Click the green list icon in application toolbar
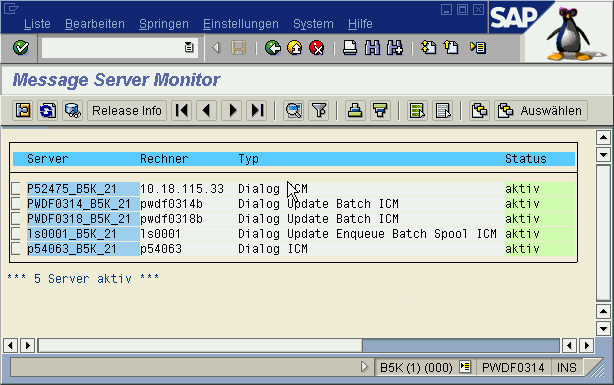This screenshot has width=614, height=385. click(417, 110)
